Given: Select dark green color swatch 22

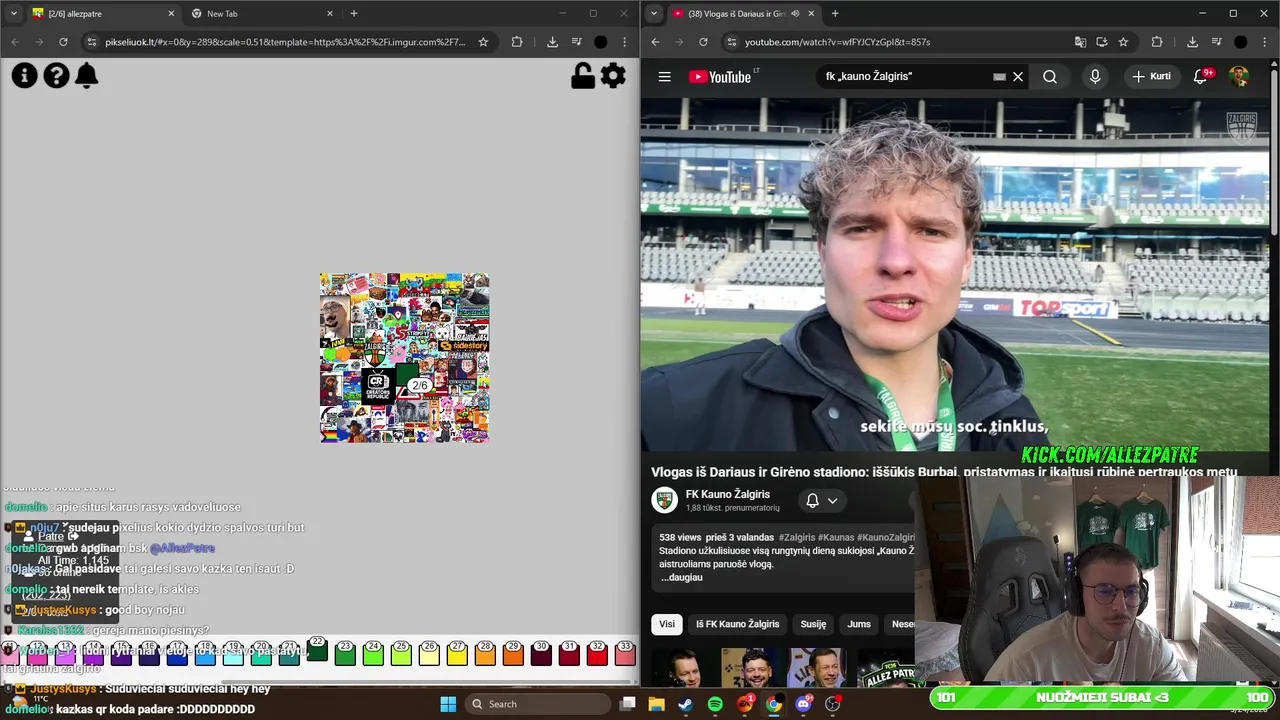Looking at the screenshot, I should (317, 649).
